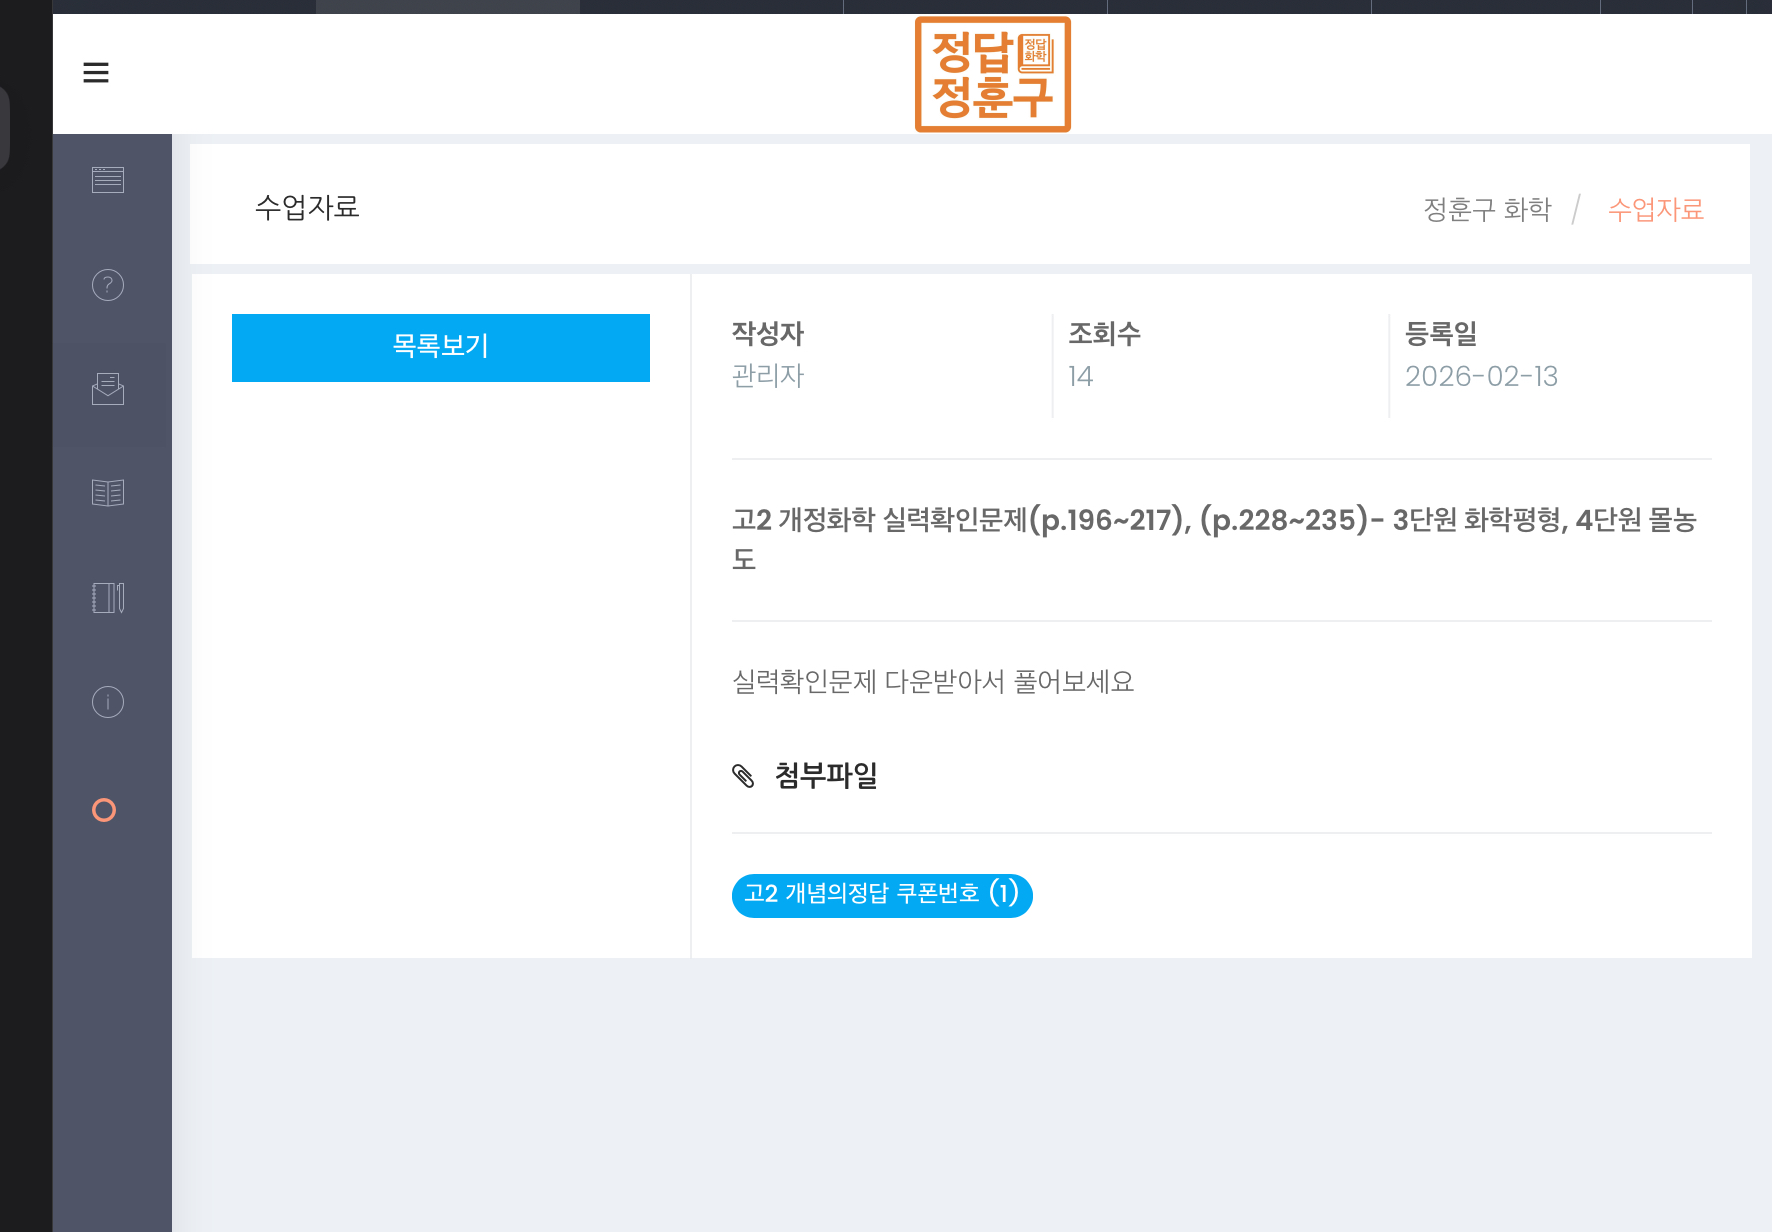Select the orange 수업자료 breadcrumb link
The height and width of the screenshot is (1232, 1772).
1655,210
